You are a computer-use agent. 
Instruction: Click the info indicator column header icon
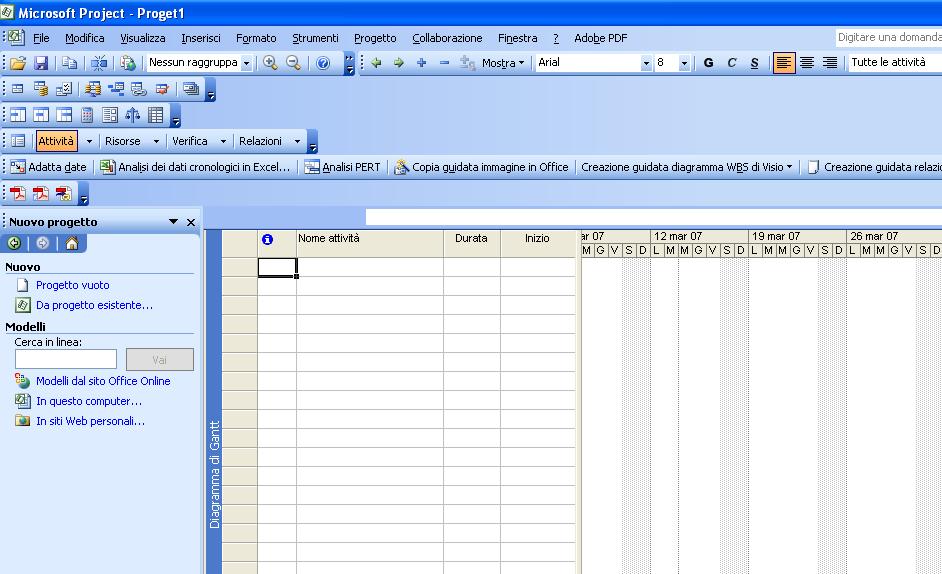267,239
